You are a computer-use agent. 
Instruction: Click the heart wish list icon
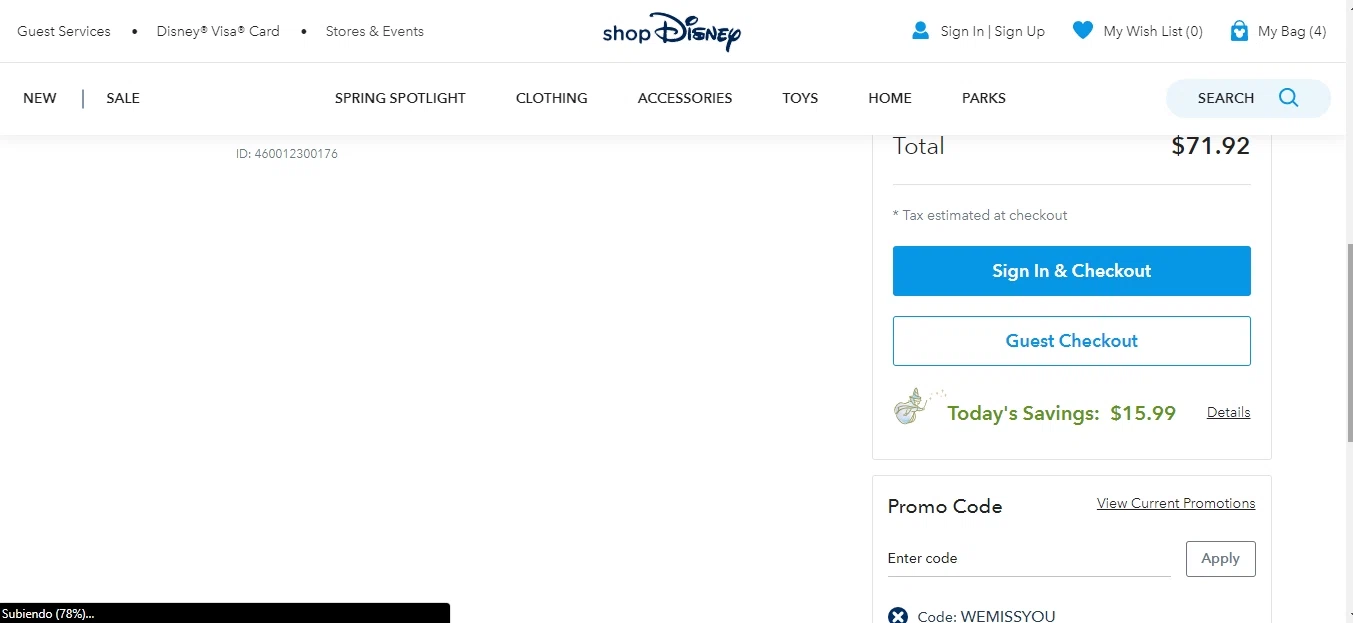click(1082, 31)
